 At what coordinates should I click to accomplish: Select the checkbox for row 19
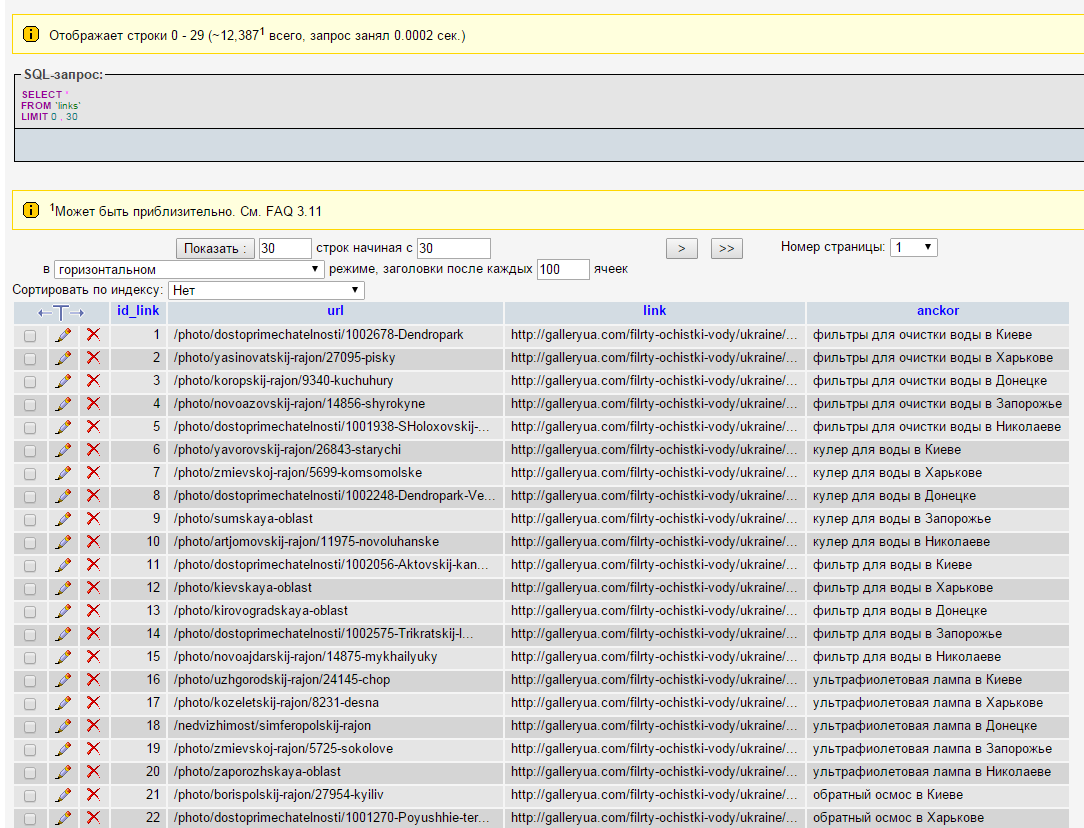click(x=30, y=750)
